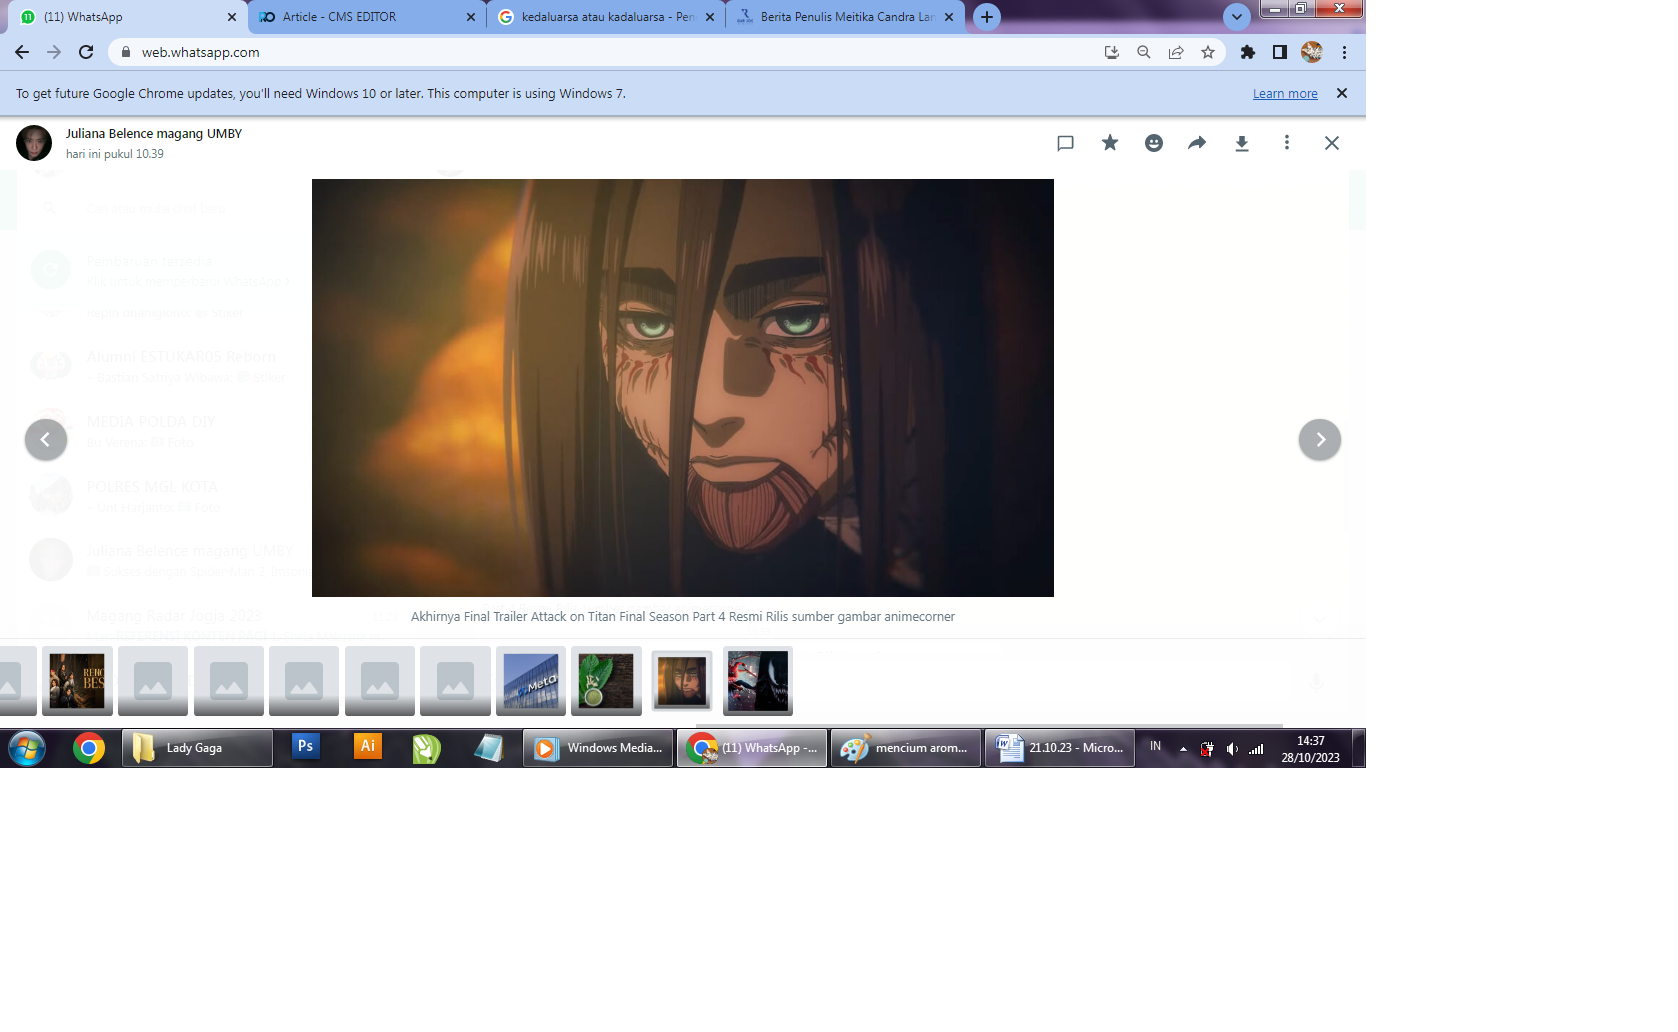This screenshot has height=1032, width=1678.
Task: Click sender name Juliana Belence magang UMBY
Action: click(154, 133)
